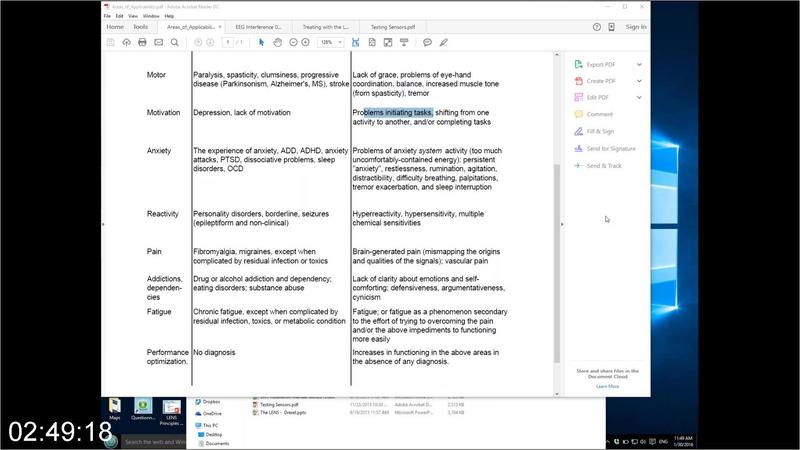800x450 pixels.
Task: Click the scroll up arrow of the document
Action: tap(557, 55)
